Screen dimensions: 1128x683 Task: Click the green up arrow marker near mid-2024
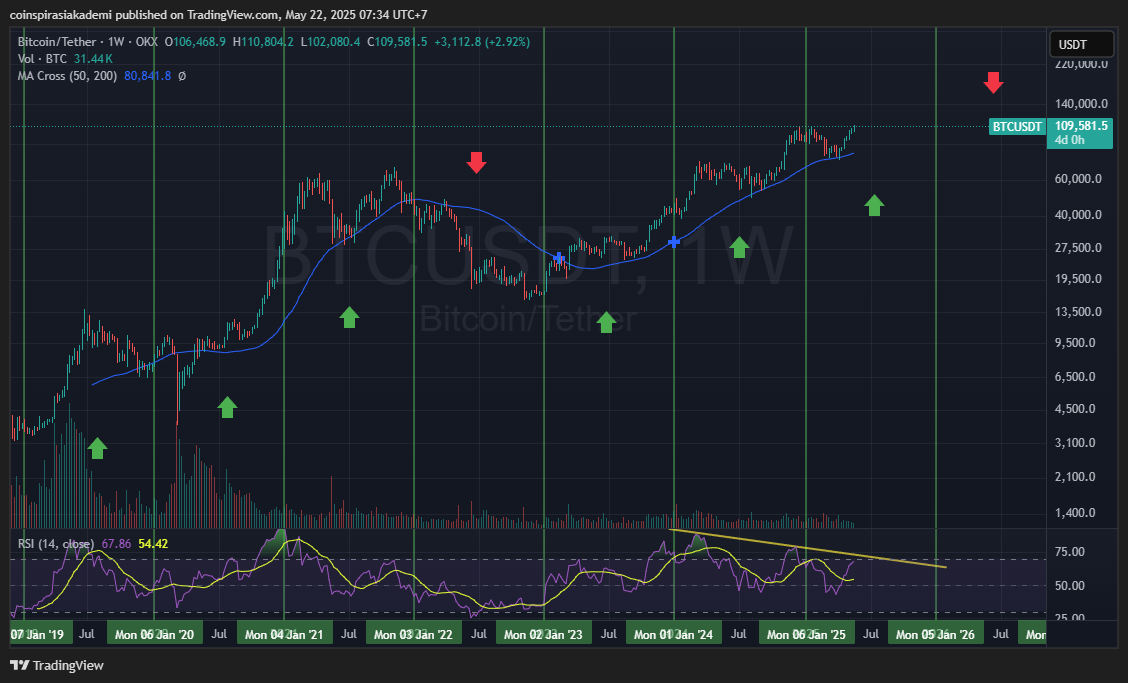(739, 248)
